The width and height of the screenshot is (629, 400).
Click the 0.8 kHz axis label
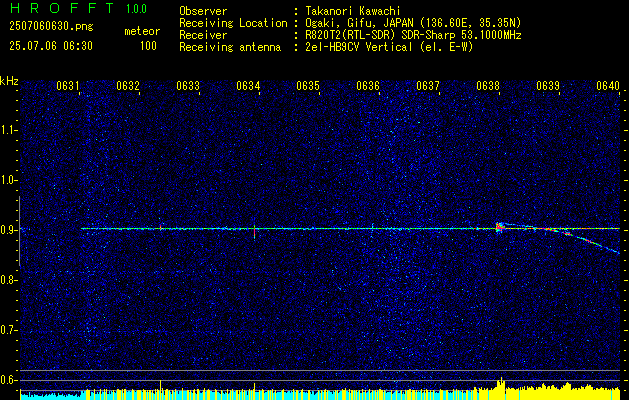[x=9, y=280]
